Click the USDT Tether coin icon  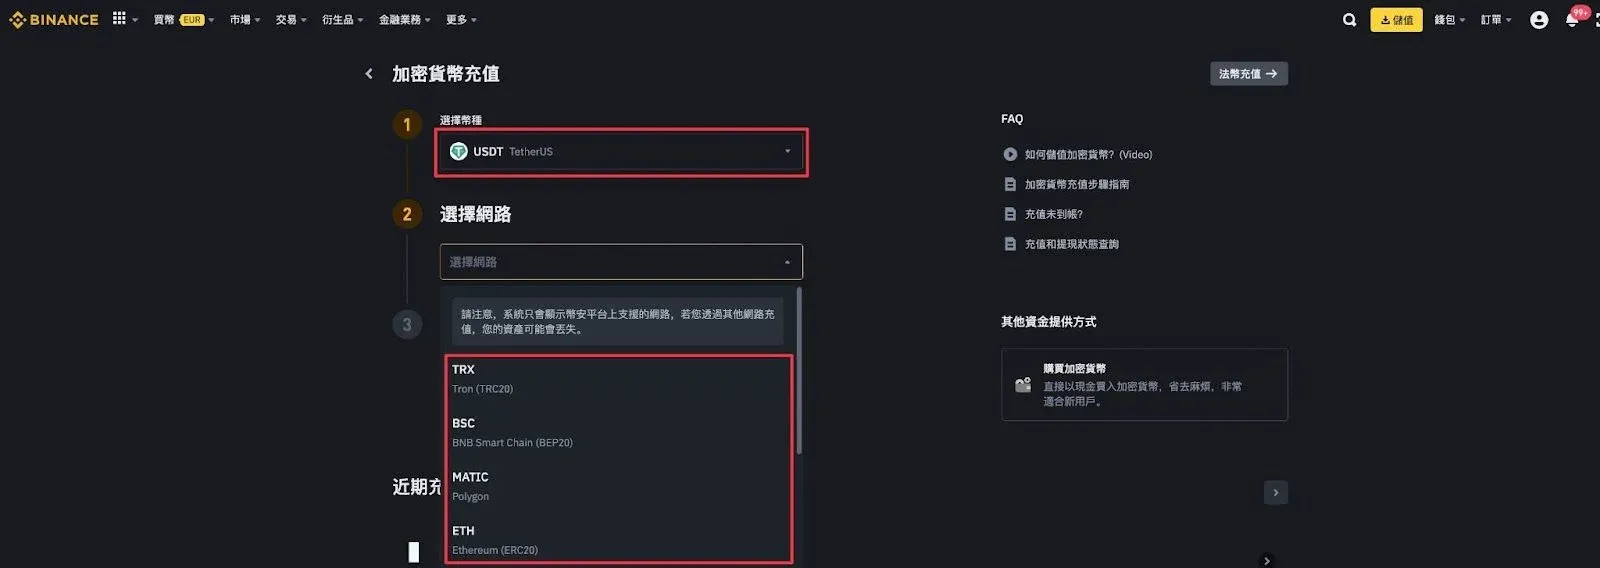pyautogui.click(x=459, y=152)
